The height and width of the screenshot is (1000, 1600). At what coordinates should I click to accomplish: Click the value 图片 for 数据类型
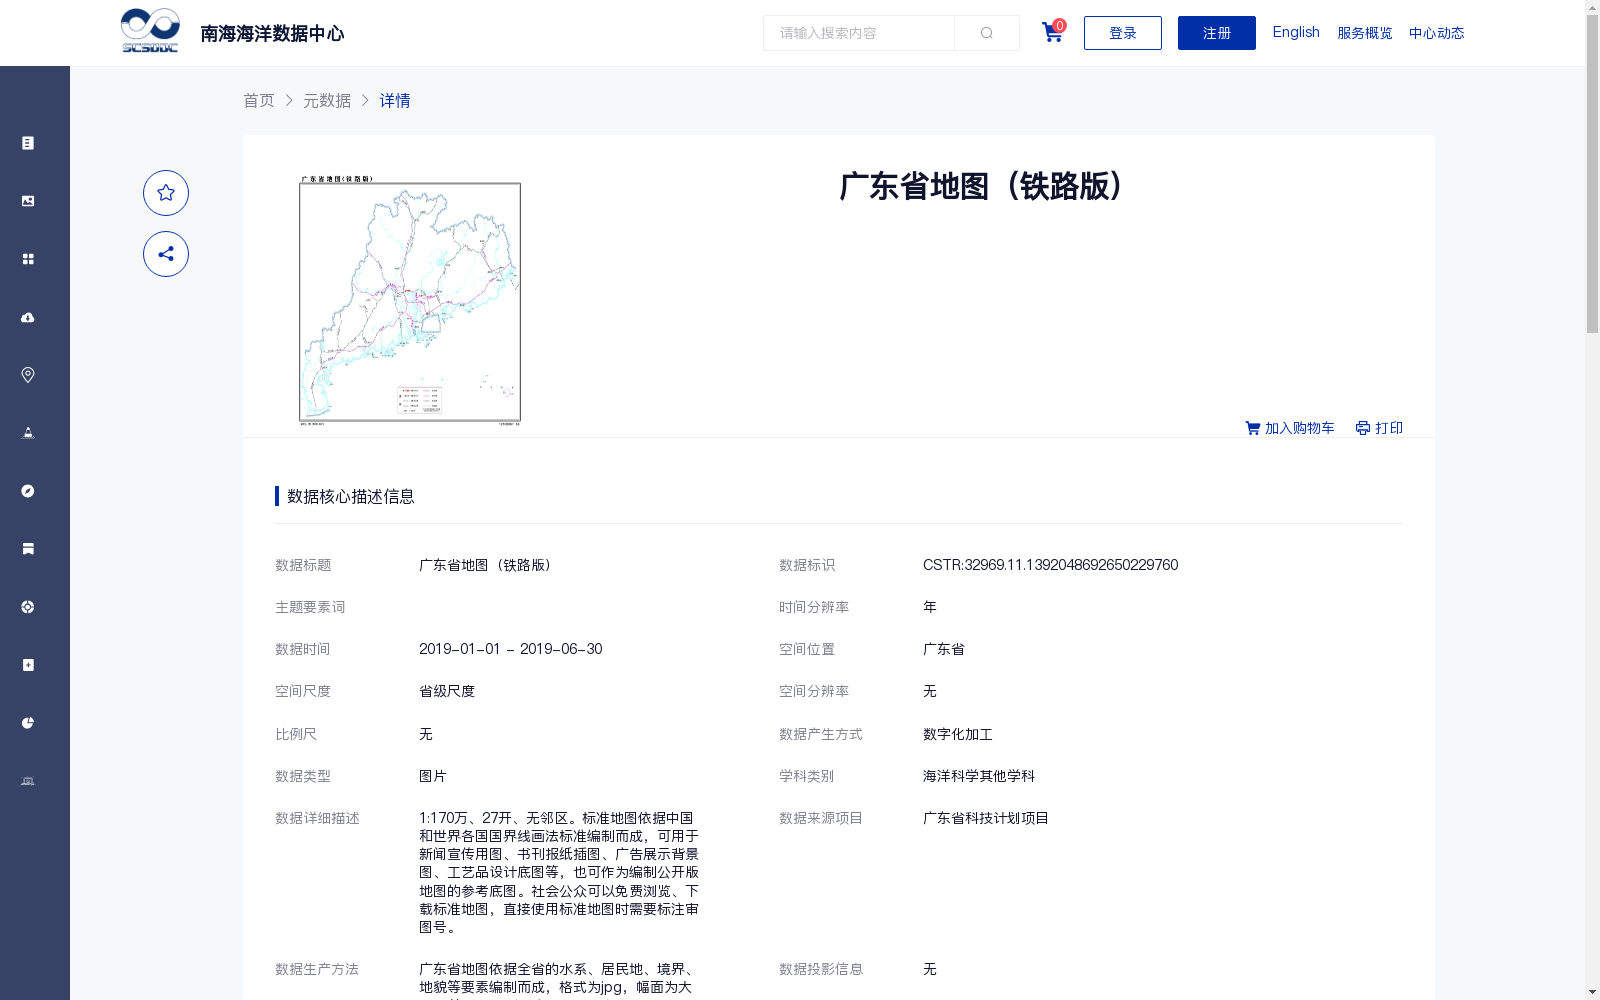[433, 776]
